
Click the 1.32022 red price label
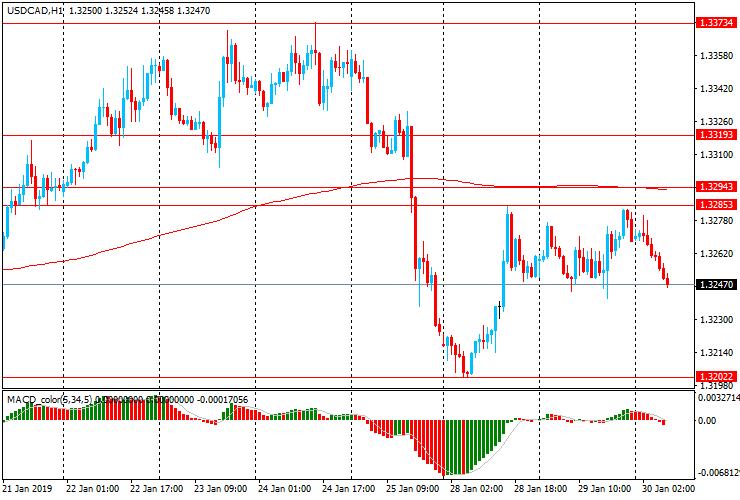pyautogui.click(x=716, y=377)
